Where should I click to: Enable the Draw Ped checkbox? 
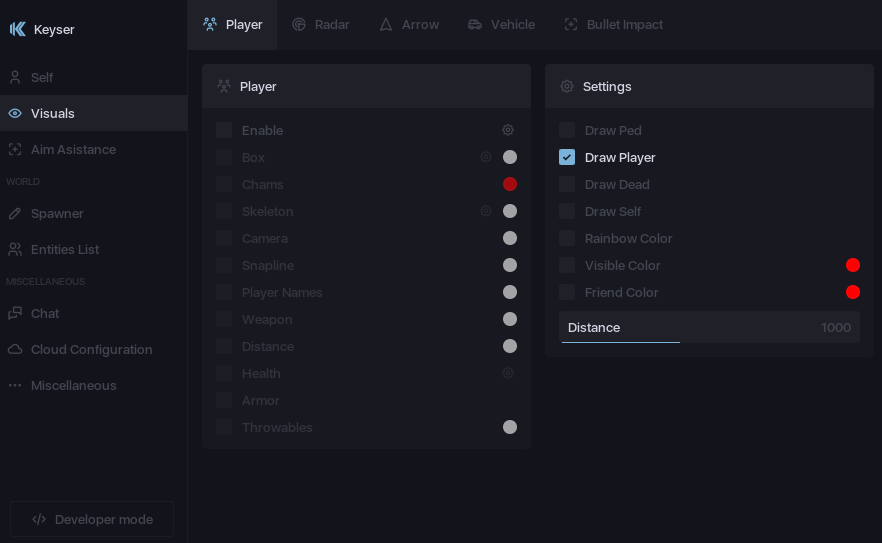click(567, 130)
